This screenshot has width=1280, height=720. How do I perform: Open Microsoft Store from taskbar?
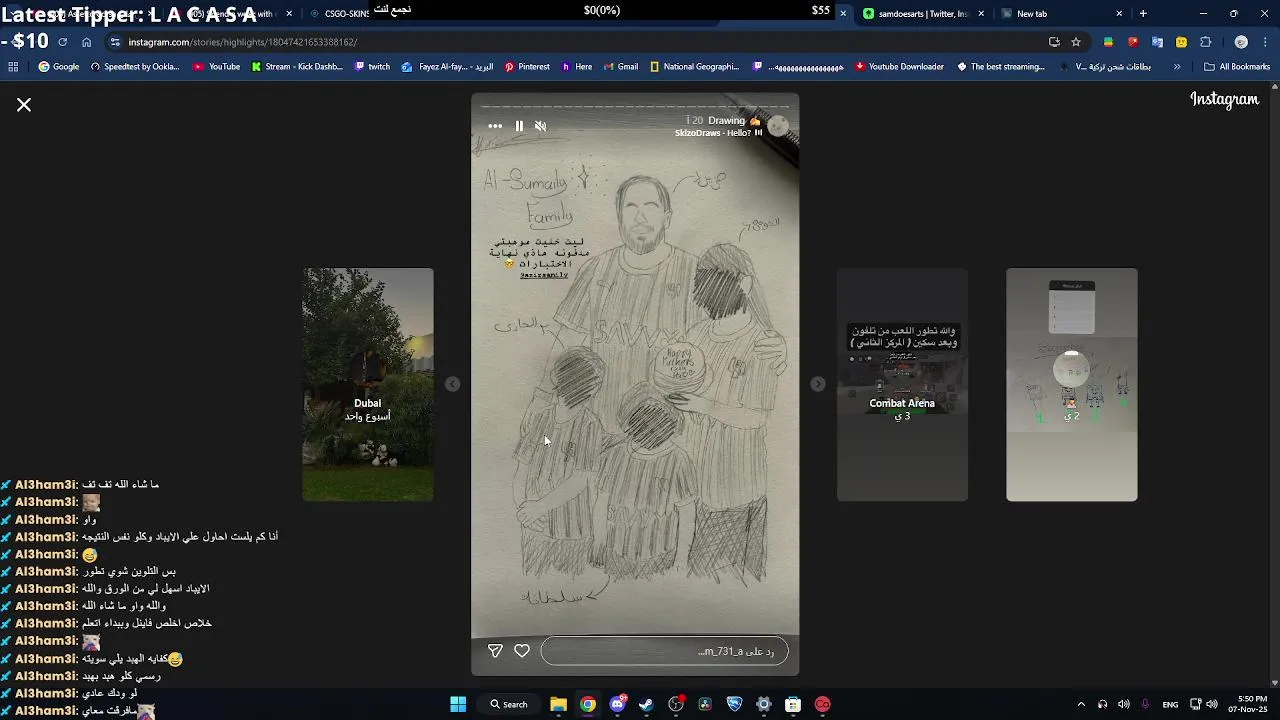(x=793, y=704)
